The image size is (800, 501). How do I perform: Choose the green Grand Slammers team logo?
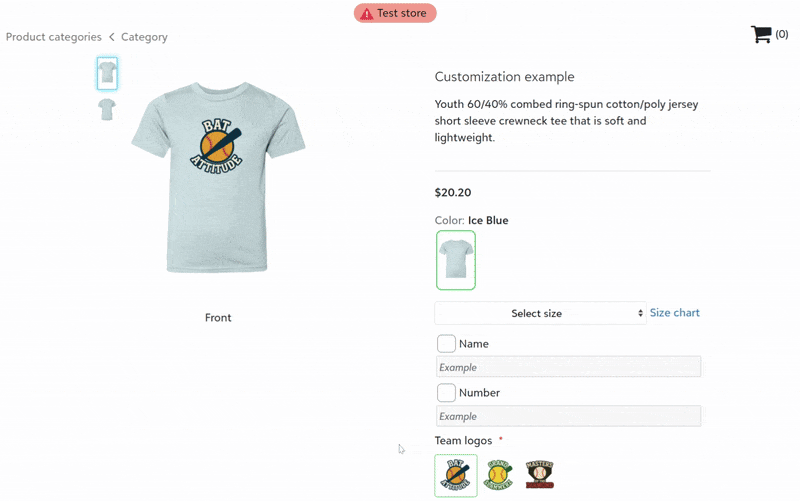coord(498,475)
